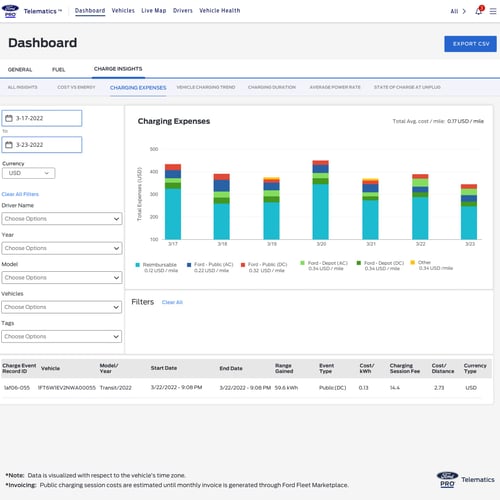Click the 3/21 bar in chart
Image resolution: width=500 pixels, height=500 pixels.
[x=370, y=209]
